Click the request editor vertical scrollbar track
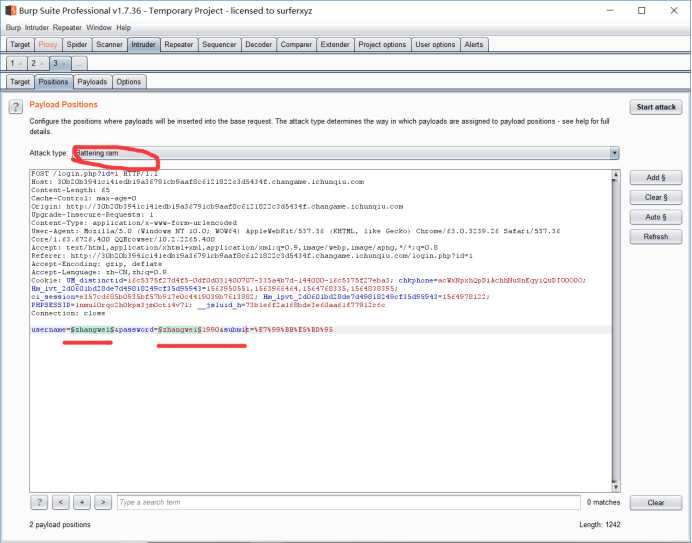 click(x=616, y=331)
